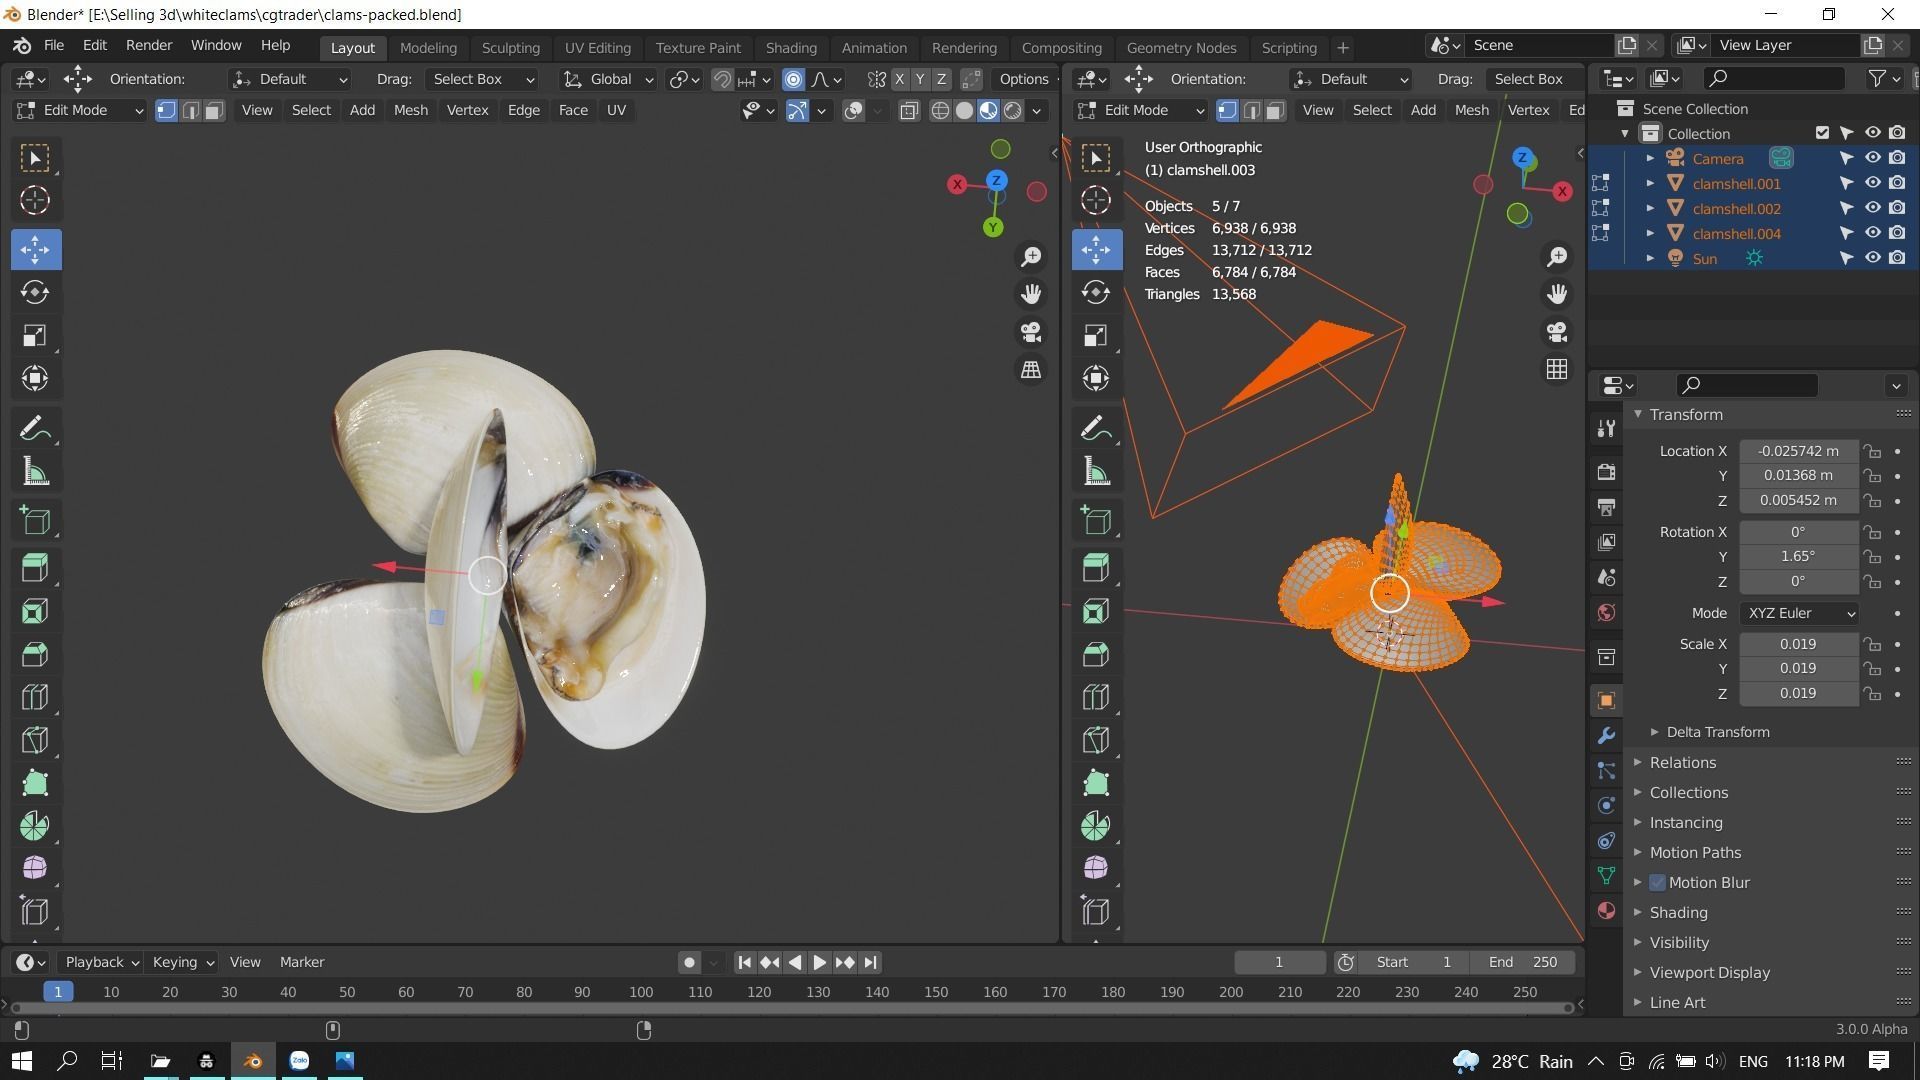Enable vertex select mode in left viewport
1920x1080 pixels.
tap(167, 110)
